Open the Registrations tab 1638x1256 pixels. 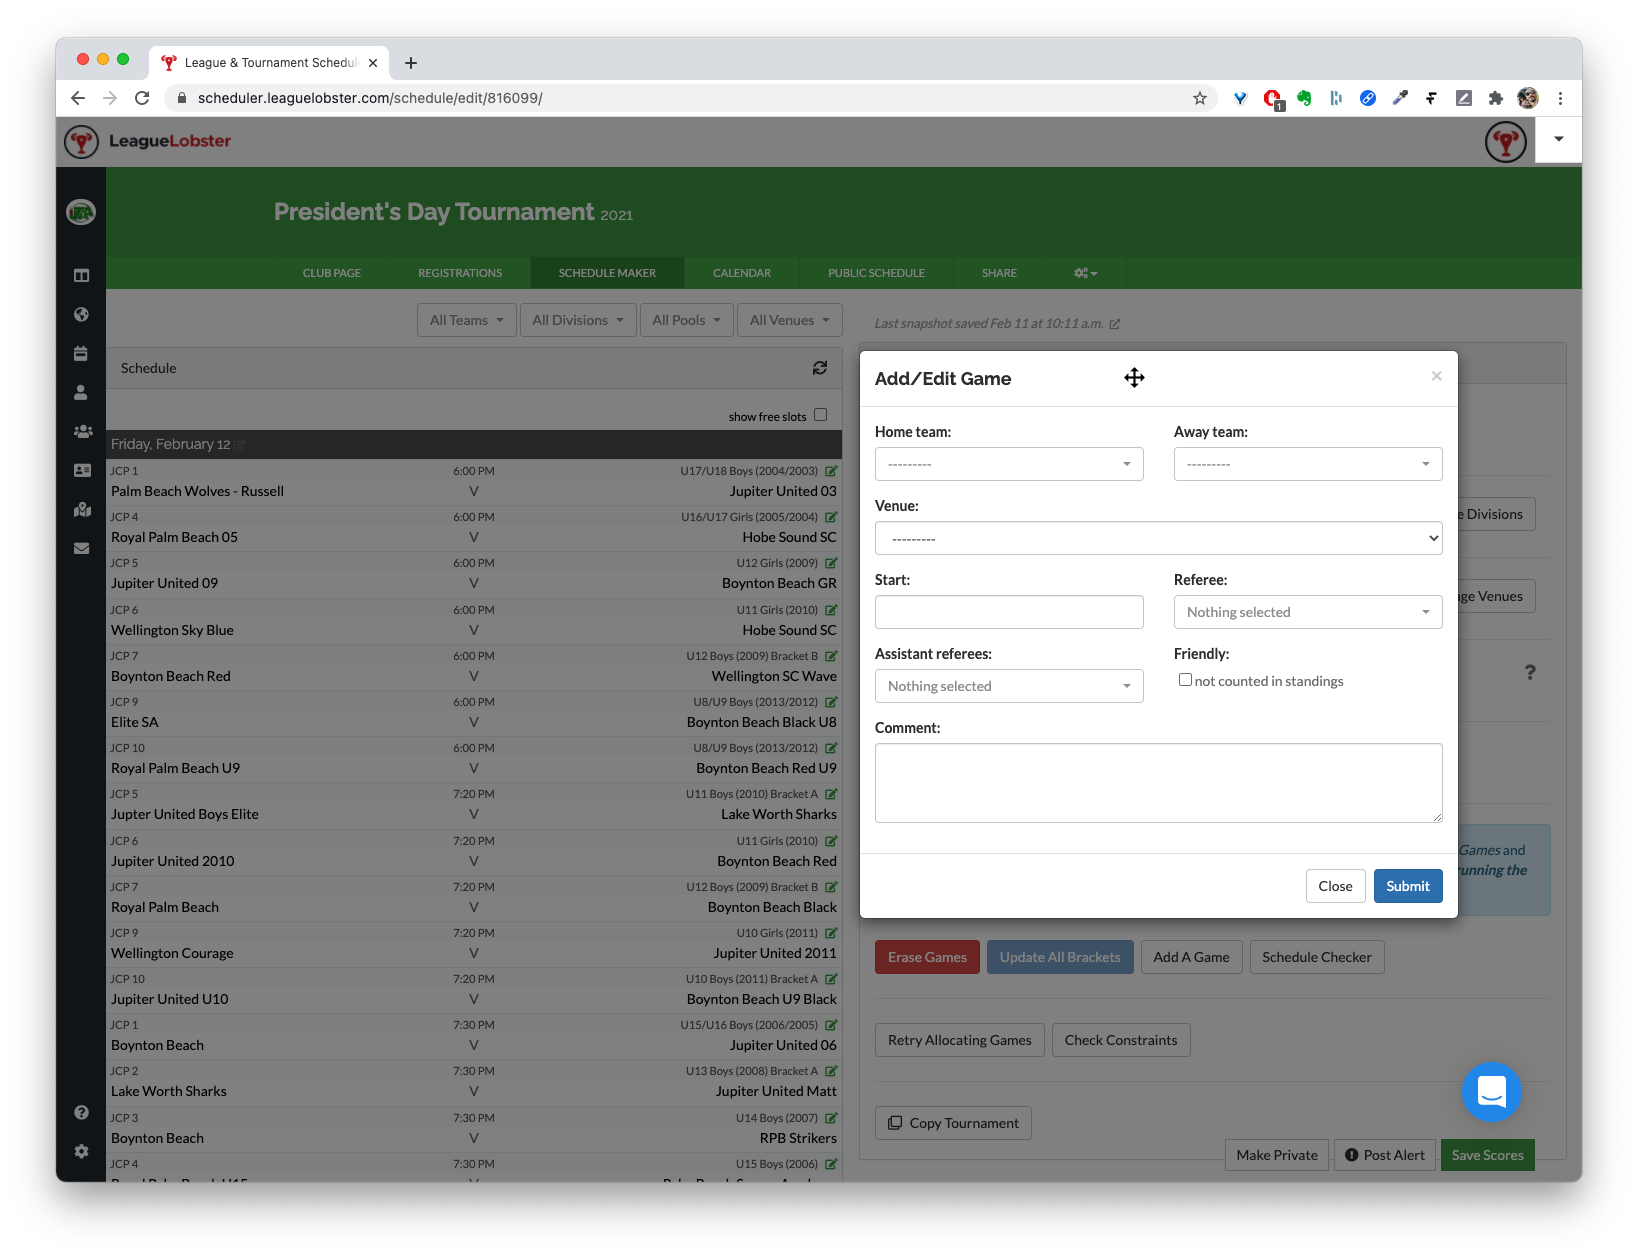460,273
